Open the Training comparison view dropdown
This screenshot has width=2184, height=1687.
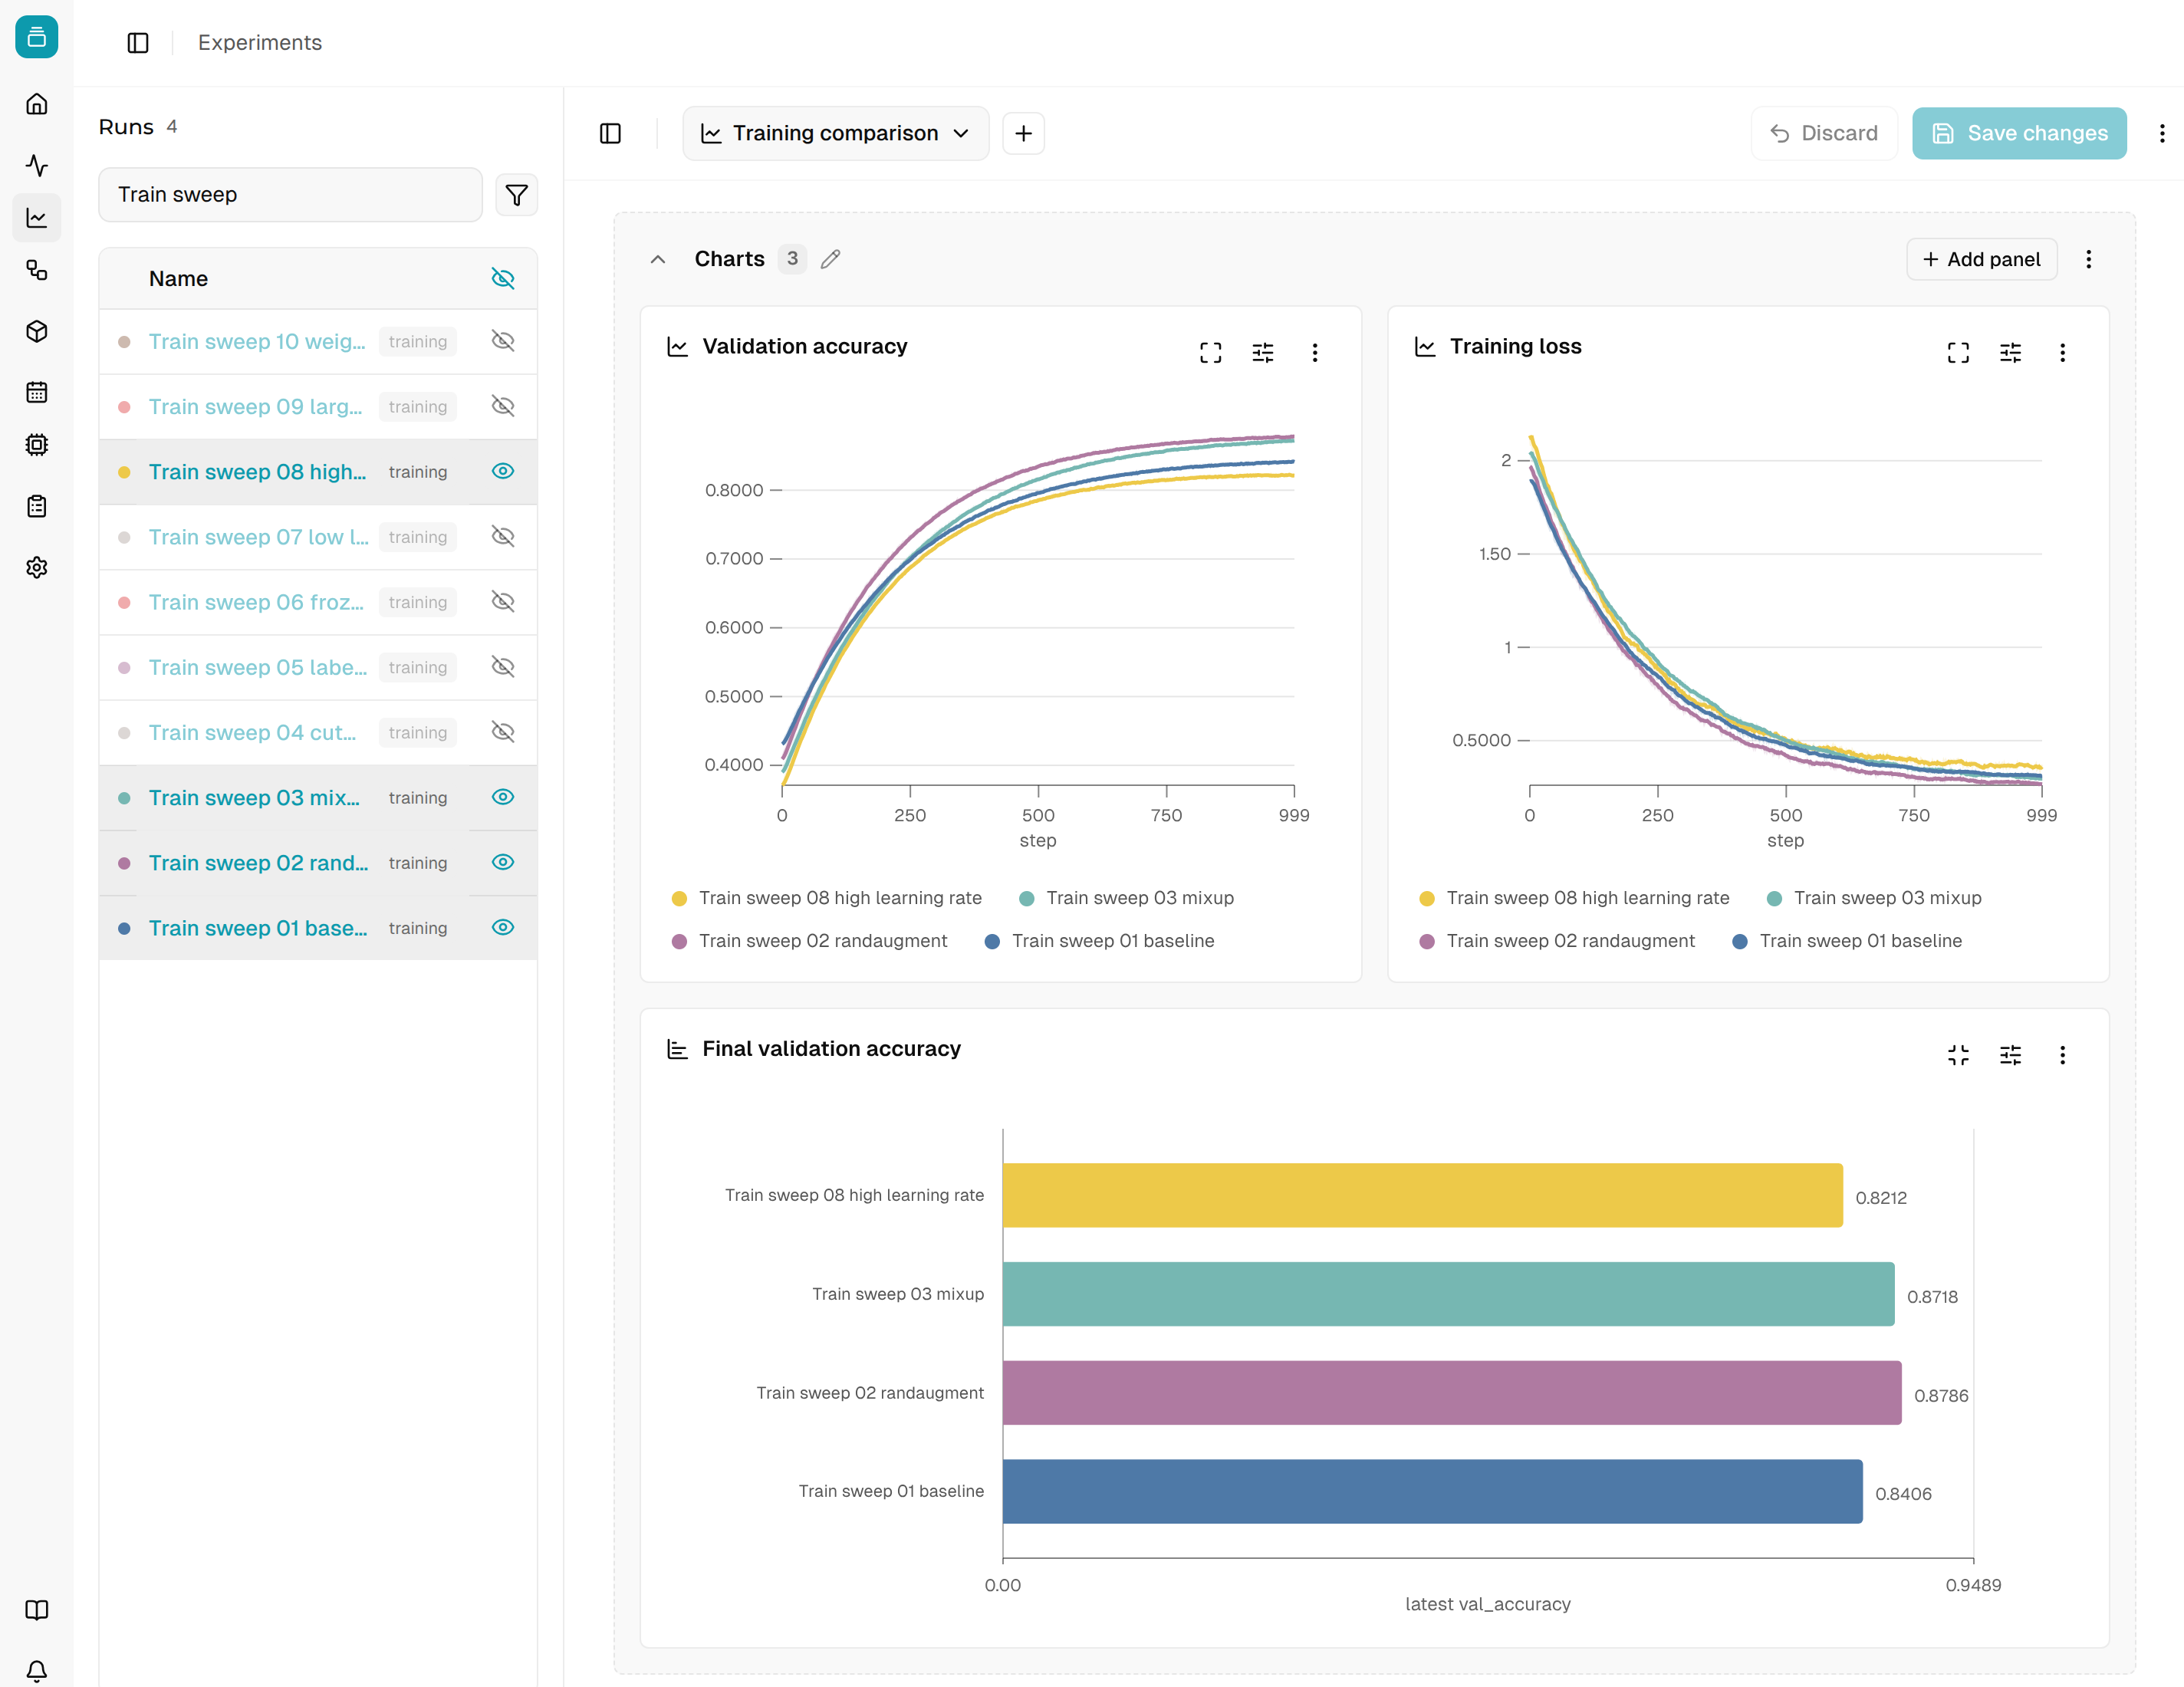tap(835, 133)
